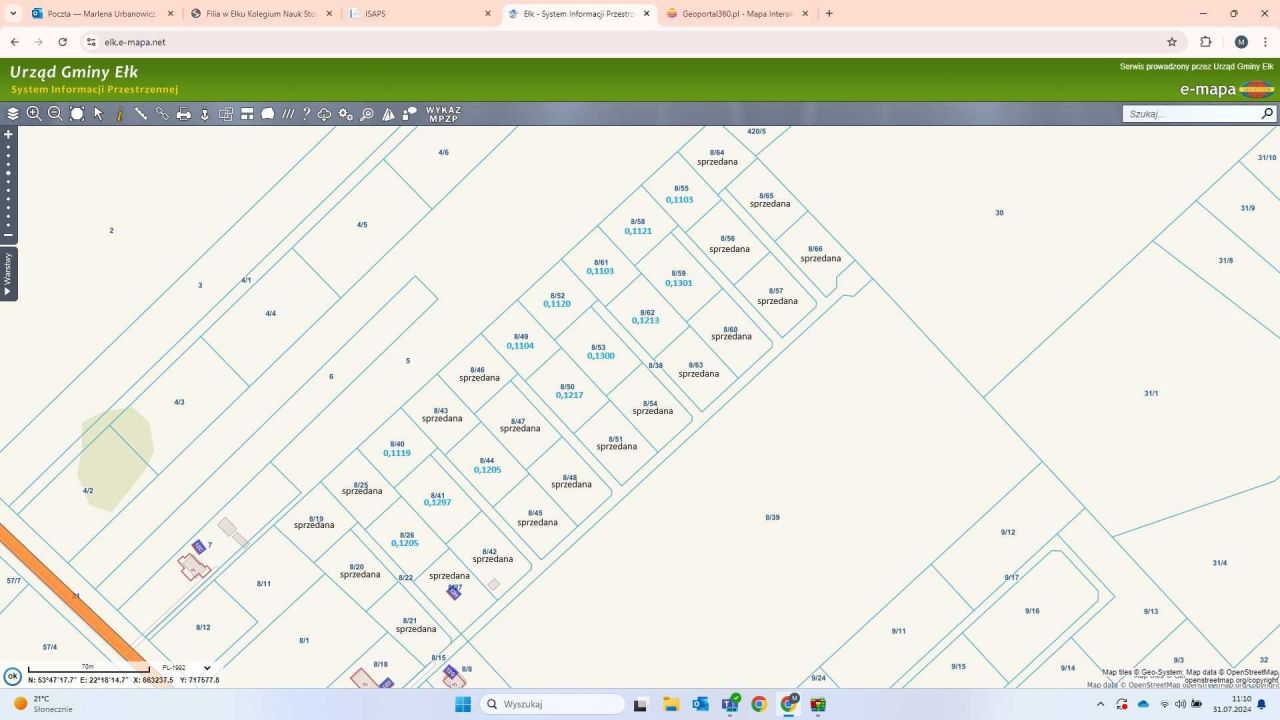Click plus at top of zoom slider

tap(8, 134)
